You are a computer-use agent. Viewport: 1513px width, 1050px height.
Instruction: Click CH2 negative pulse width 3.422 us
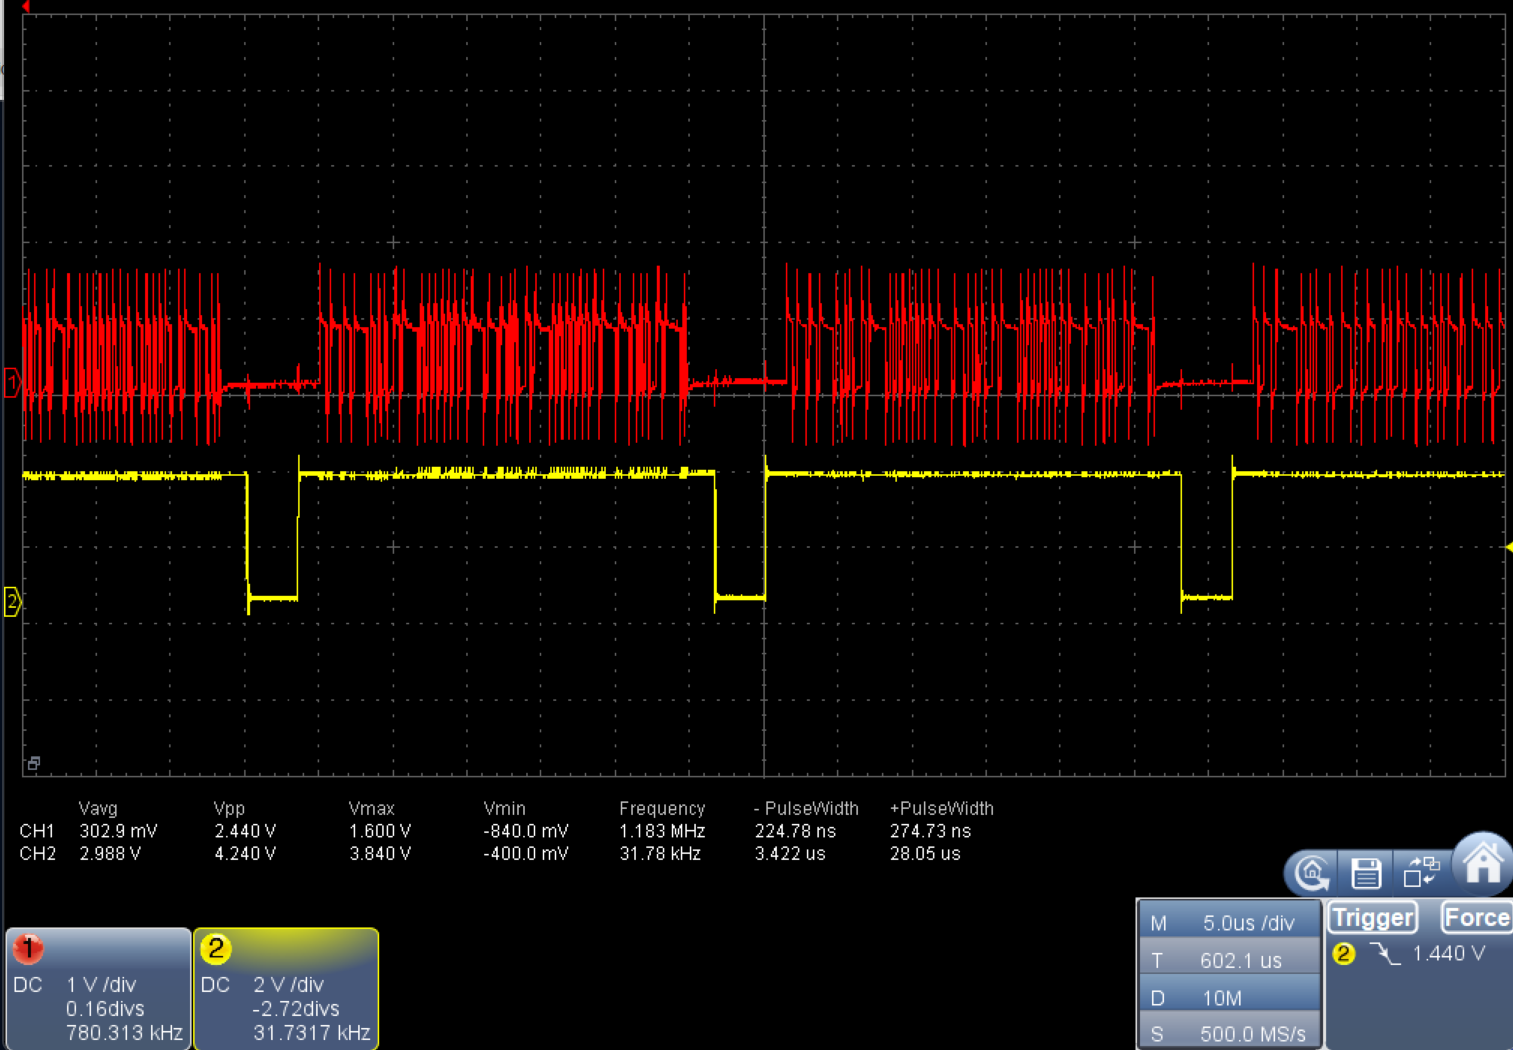tap(790, 854)
